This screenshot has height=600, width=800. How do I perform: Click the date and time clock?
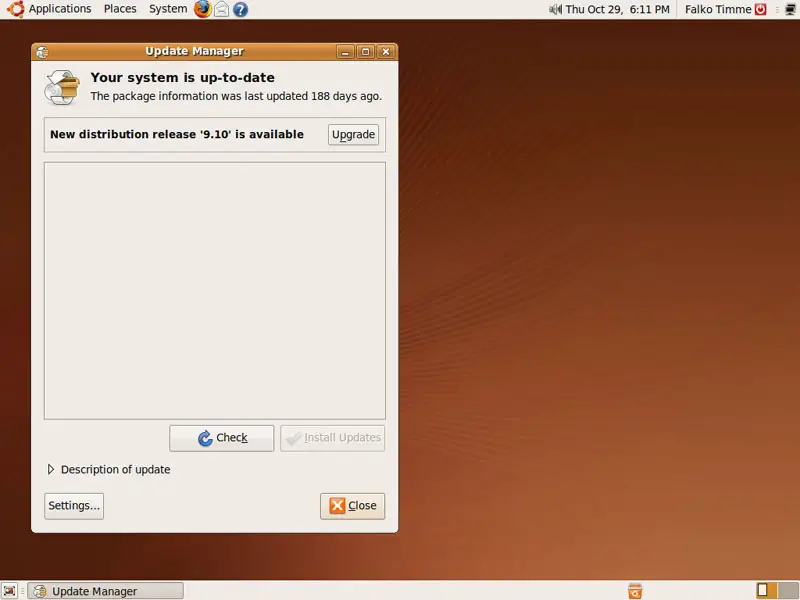tap(617, 9)
